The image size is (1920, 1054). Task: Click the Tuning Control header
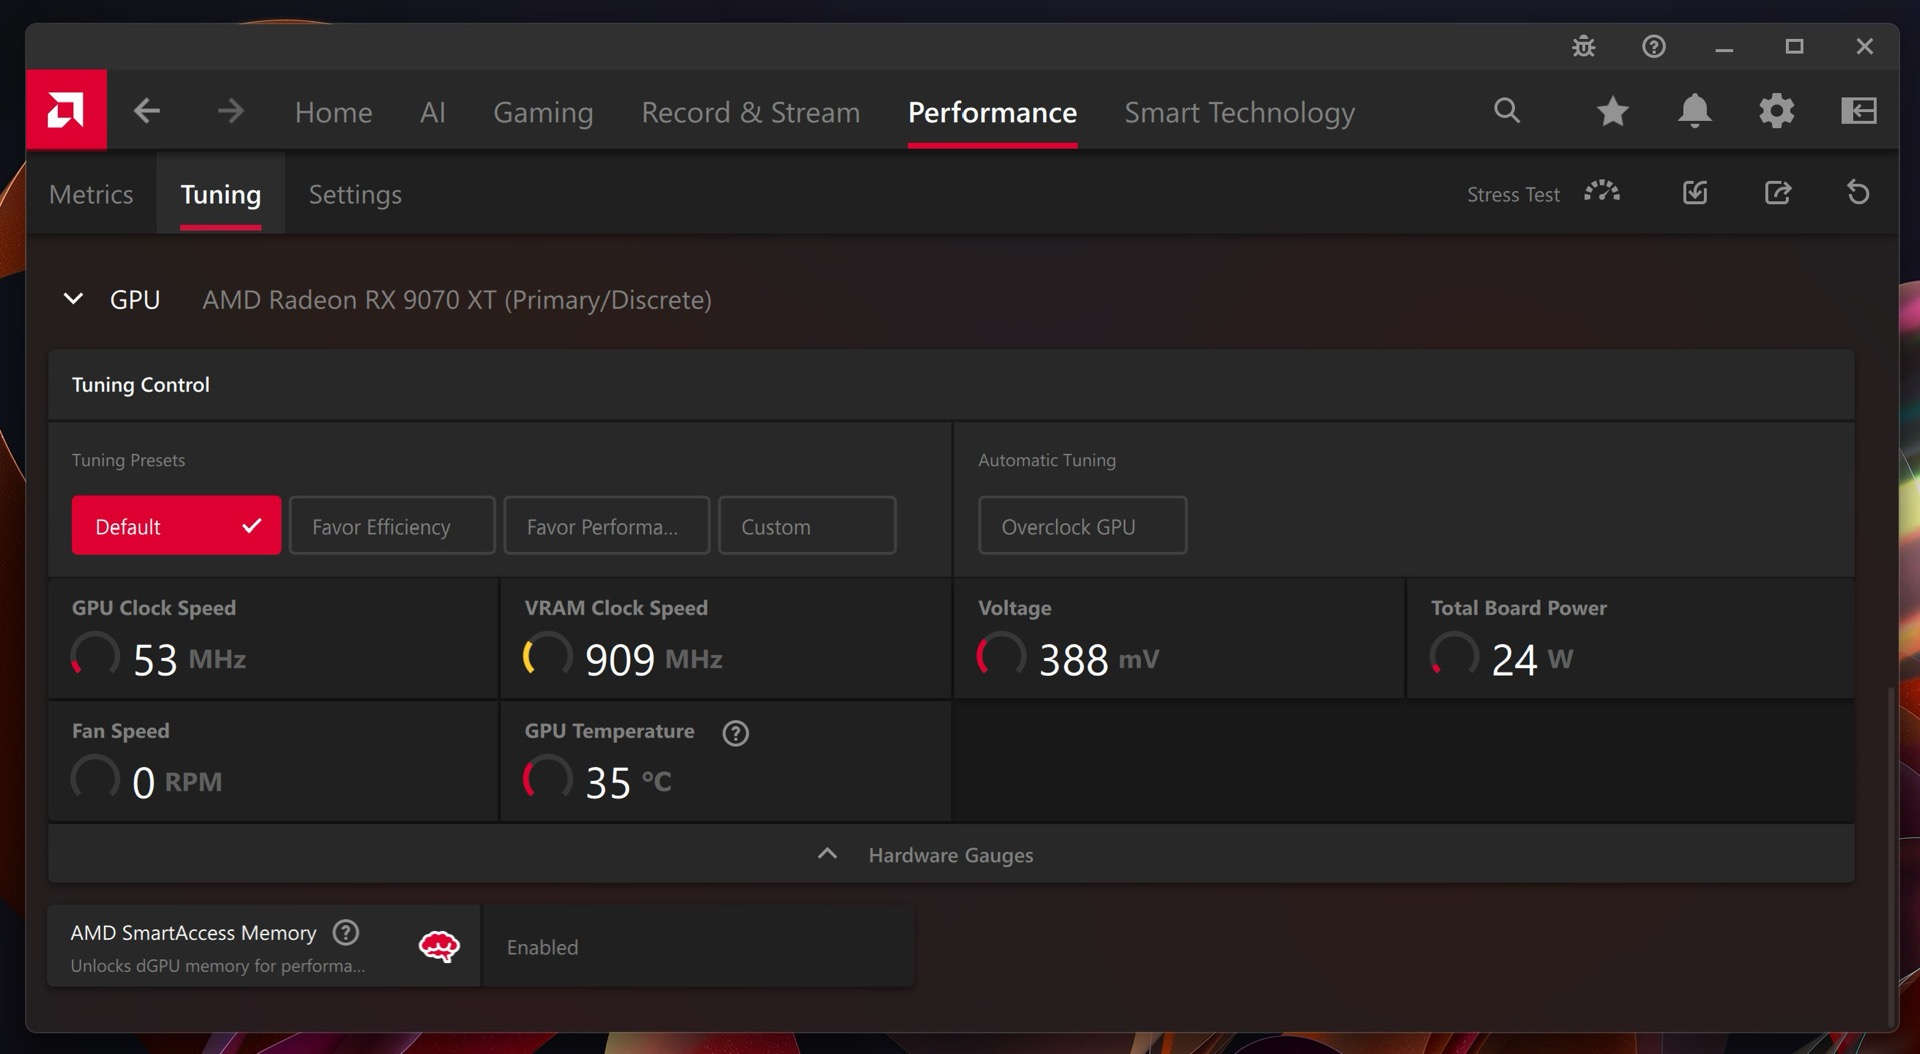click(141, 384)
